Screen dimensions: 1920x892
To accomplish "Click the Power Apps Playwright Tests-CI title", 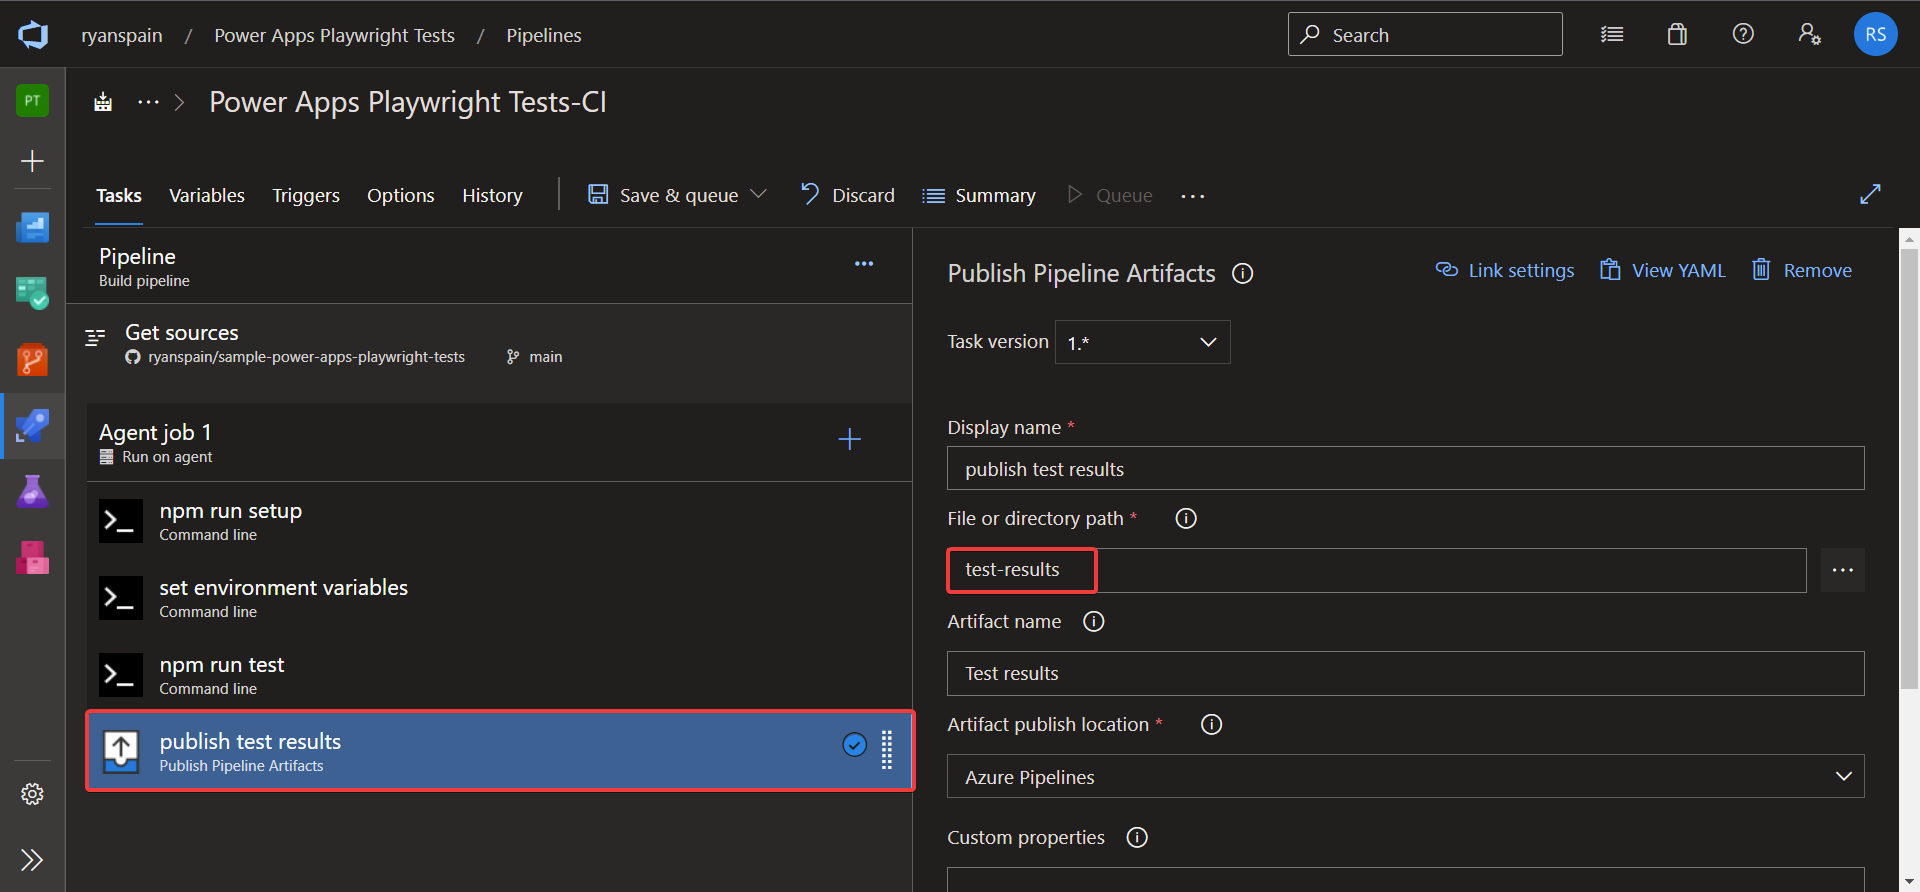I will tap(408, 102).
